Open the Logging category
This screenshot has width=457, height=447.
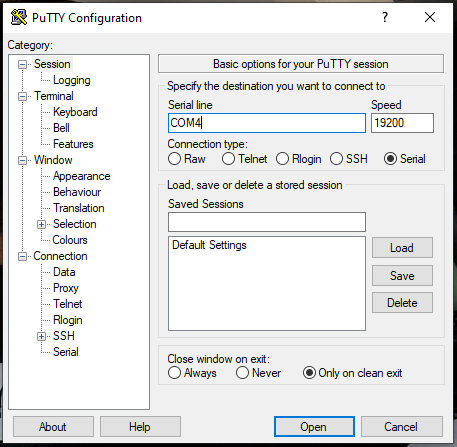click(72, 80)
